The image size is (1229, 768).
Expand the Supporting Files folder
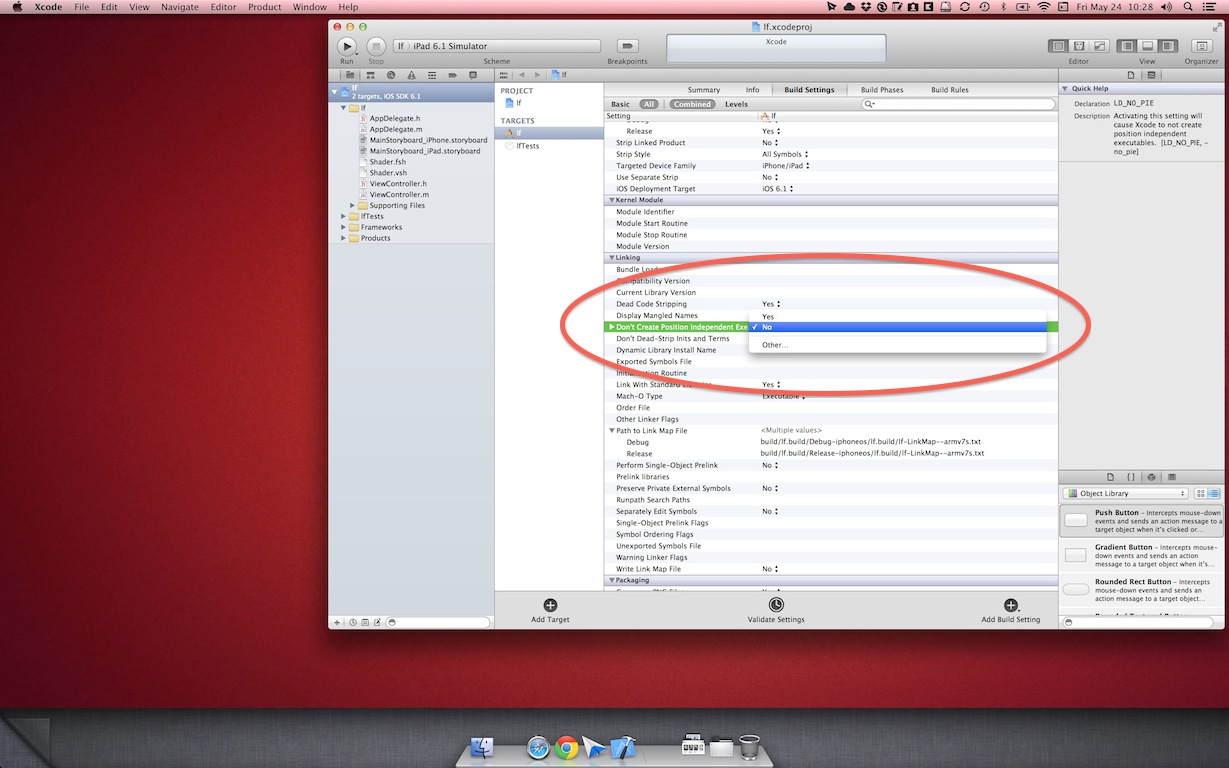(x=352, y=205)
